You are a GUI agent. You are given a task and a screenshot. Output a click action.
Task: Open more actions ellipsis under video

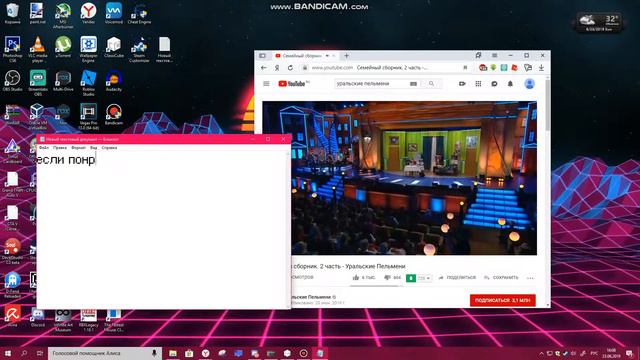530,278
